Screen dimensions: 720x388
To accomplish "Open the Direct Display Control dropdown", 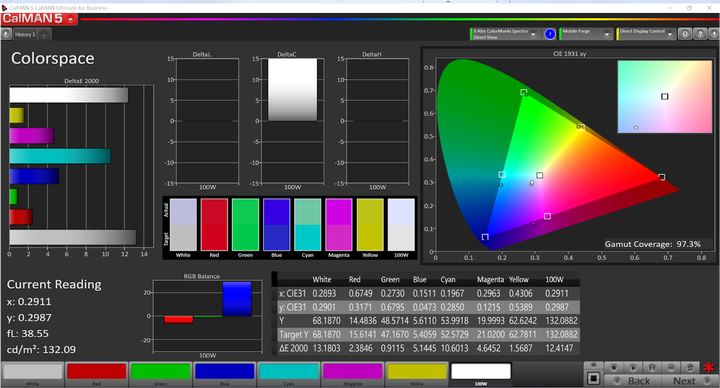I will [670, 34].
